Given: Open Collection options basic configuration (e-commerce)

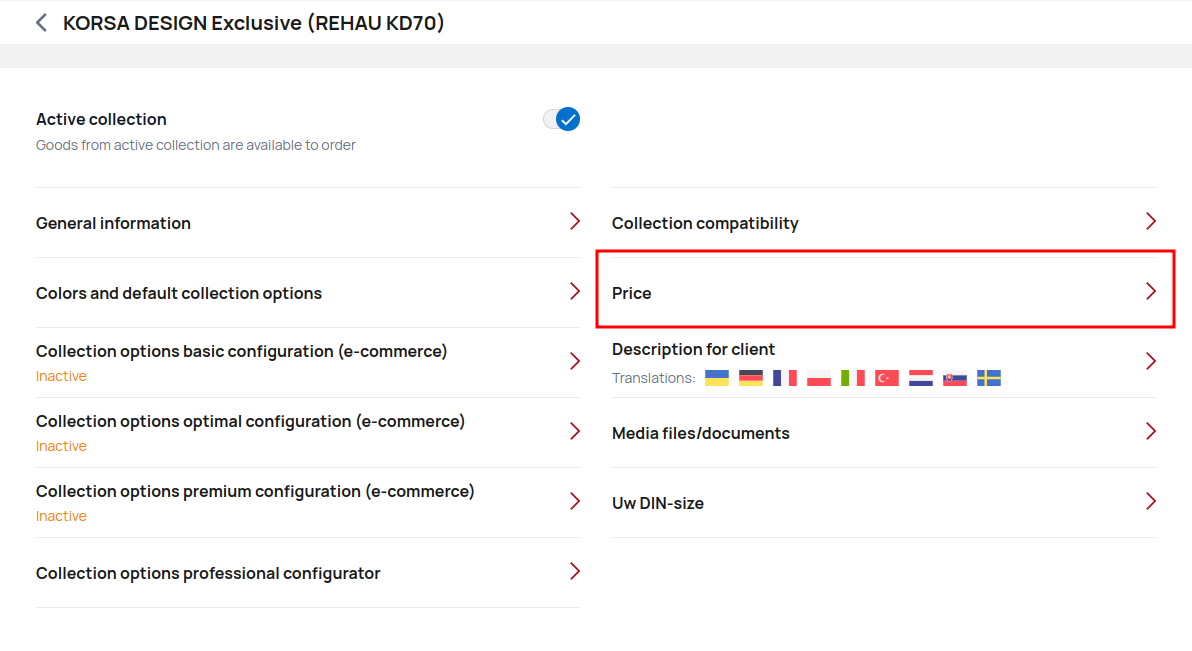Looking at the screenshot, I should point(307,363).
